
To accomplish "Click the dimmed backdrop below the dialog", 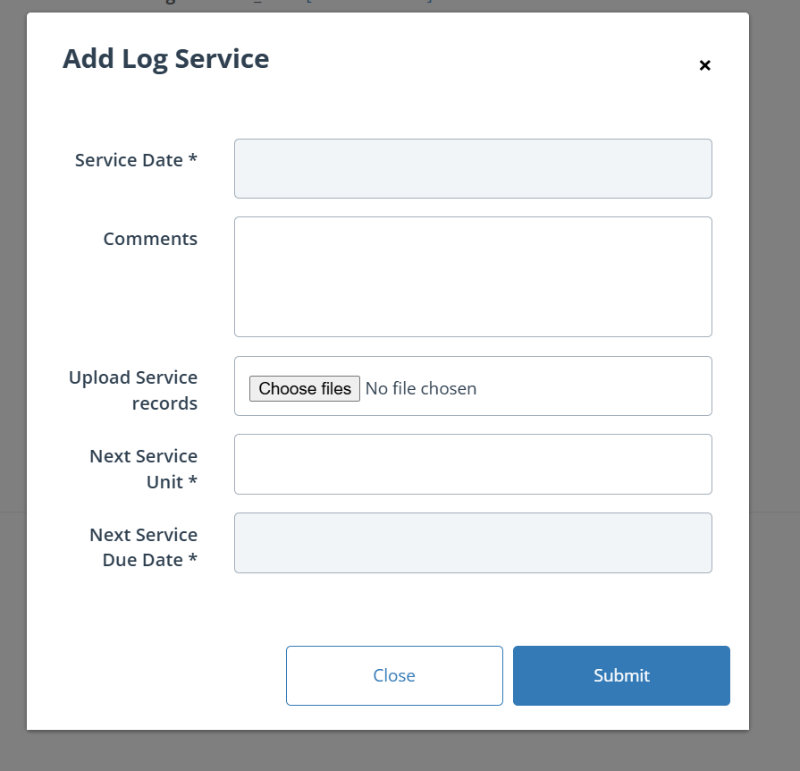I will click(400, 751).
